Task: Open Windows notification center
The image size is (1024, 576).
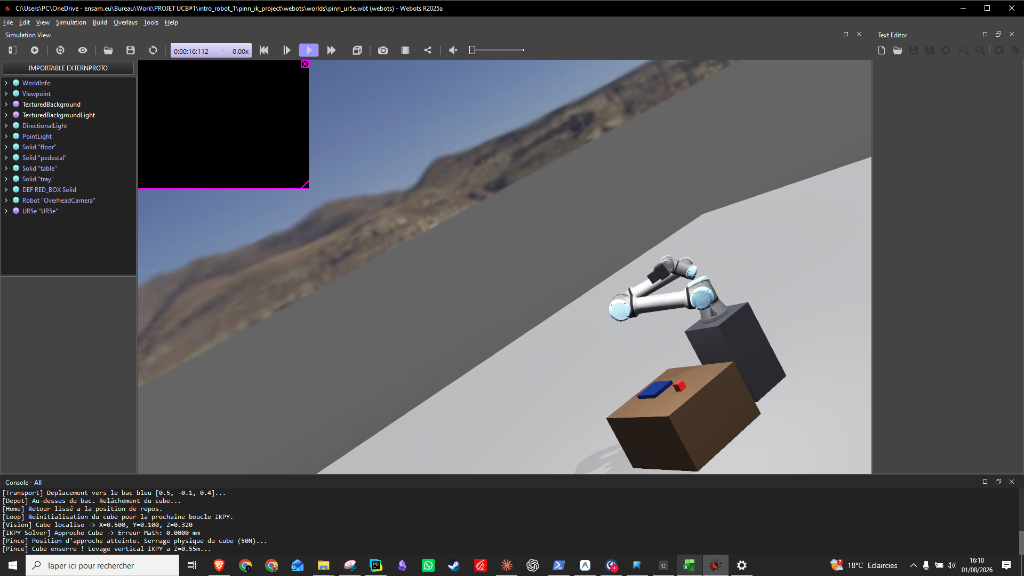Action: [1006, 566]
